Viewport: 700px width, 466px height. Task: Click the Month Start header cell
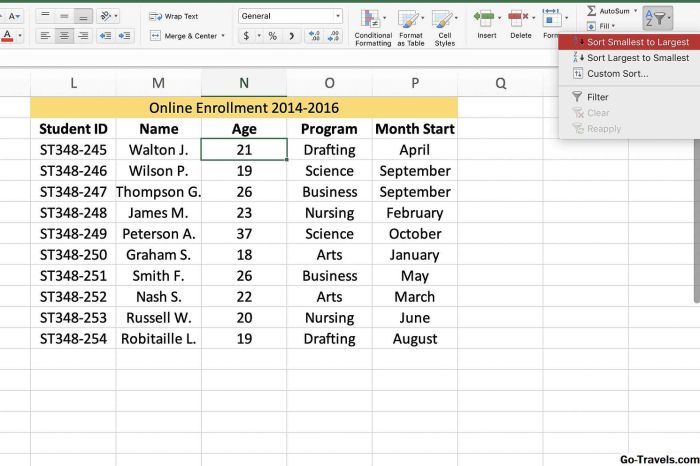tap(415, 129)
